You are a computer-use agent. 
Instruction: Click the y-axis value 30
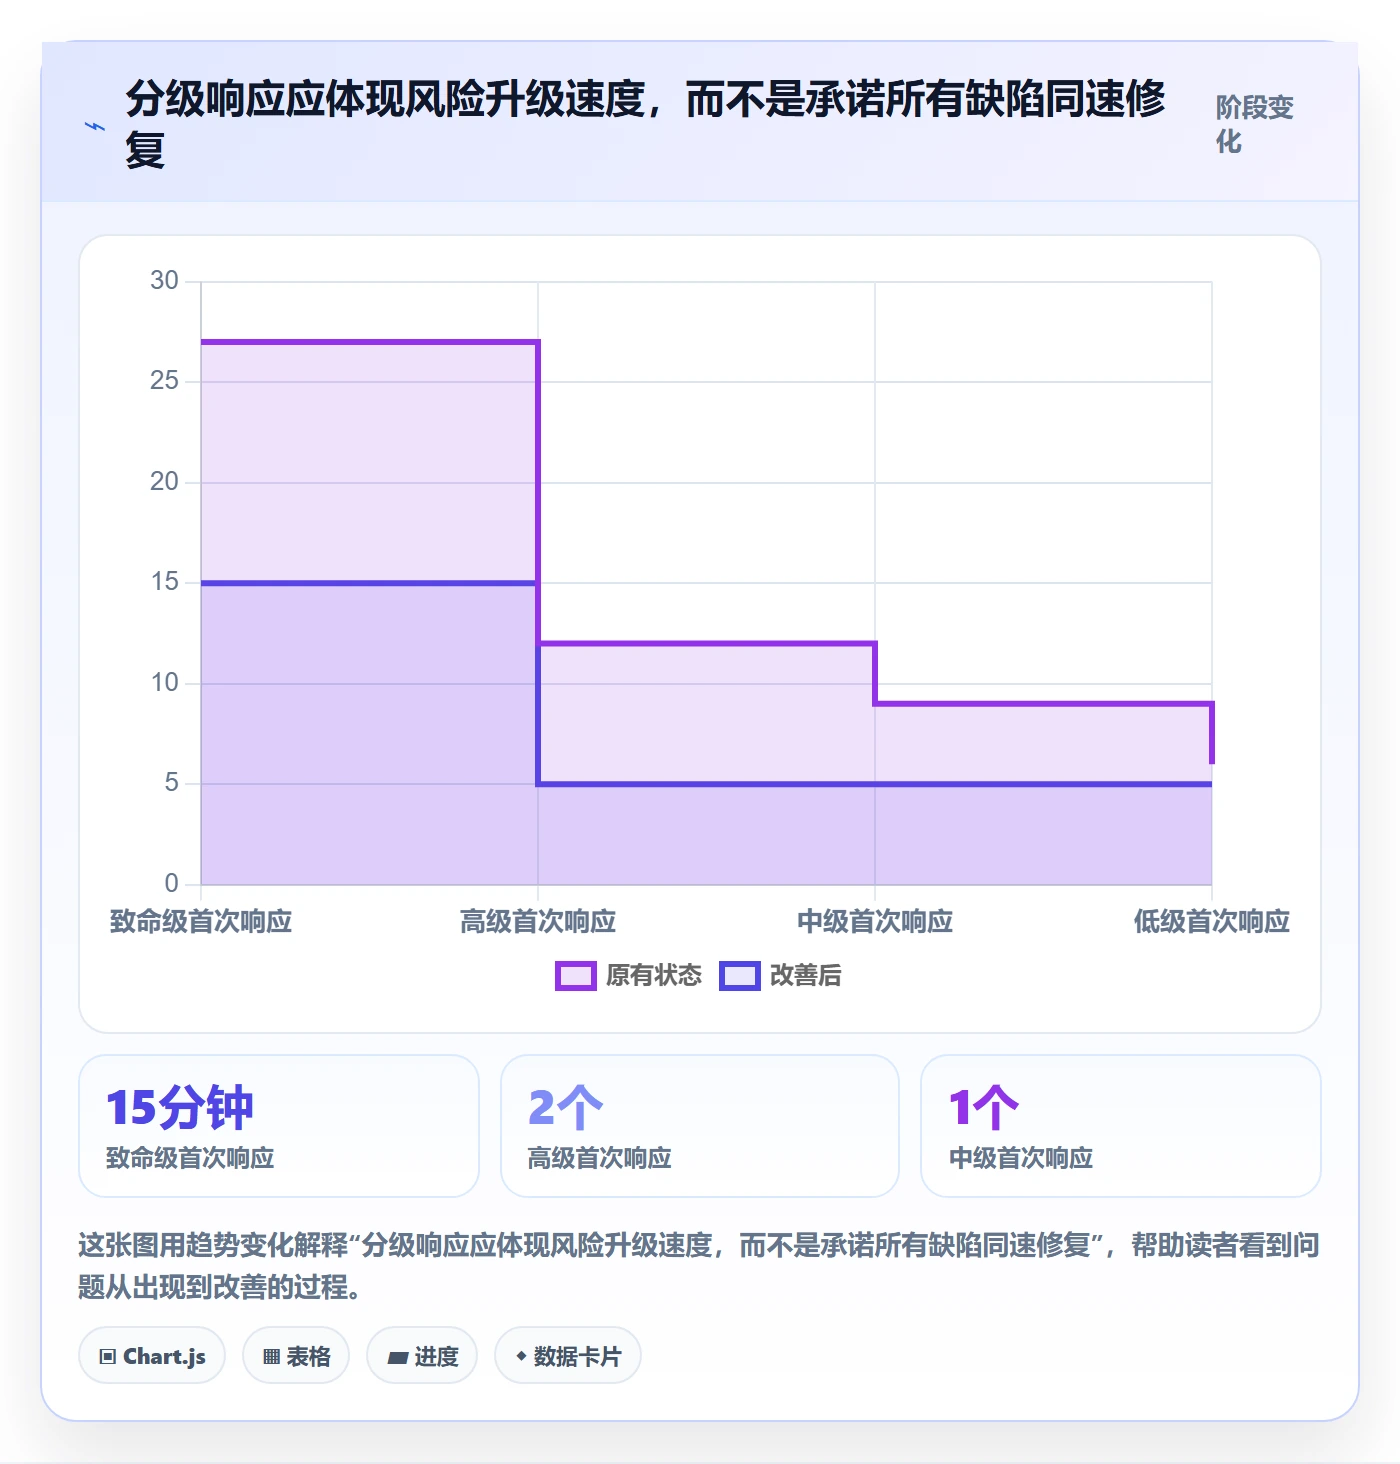165,281
